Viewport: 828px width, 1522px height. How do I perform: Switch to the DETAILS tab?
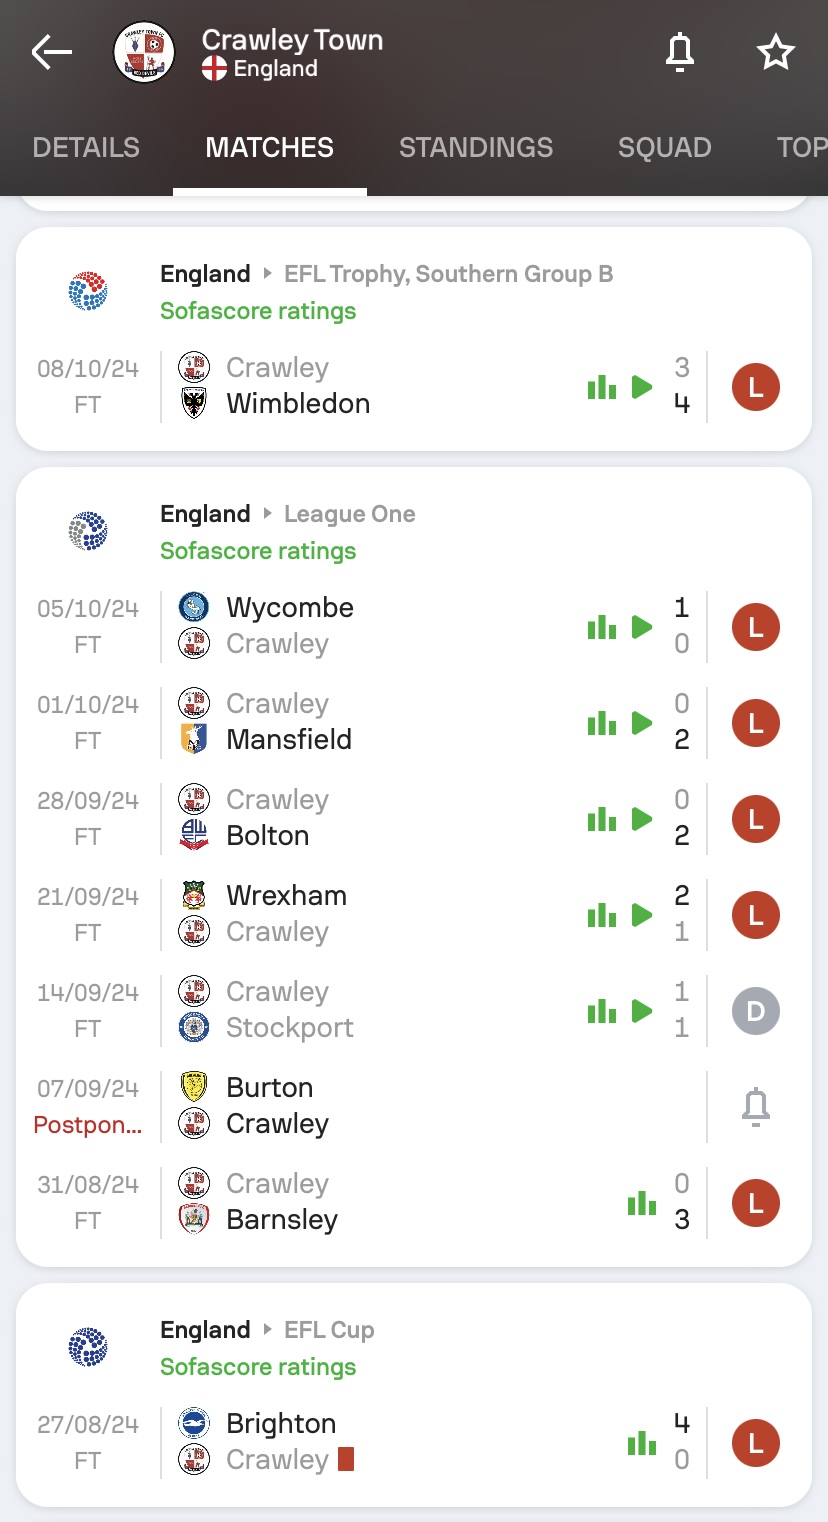[x=86, y=147]
